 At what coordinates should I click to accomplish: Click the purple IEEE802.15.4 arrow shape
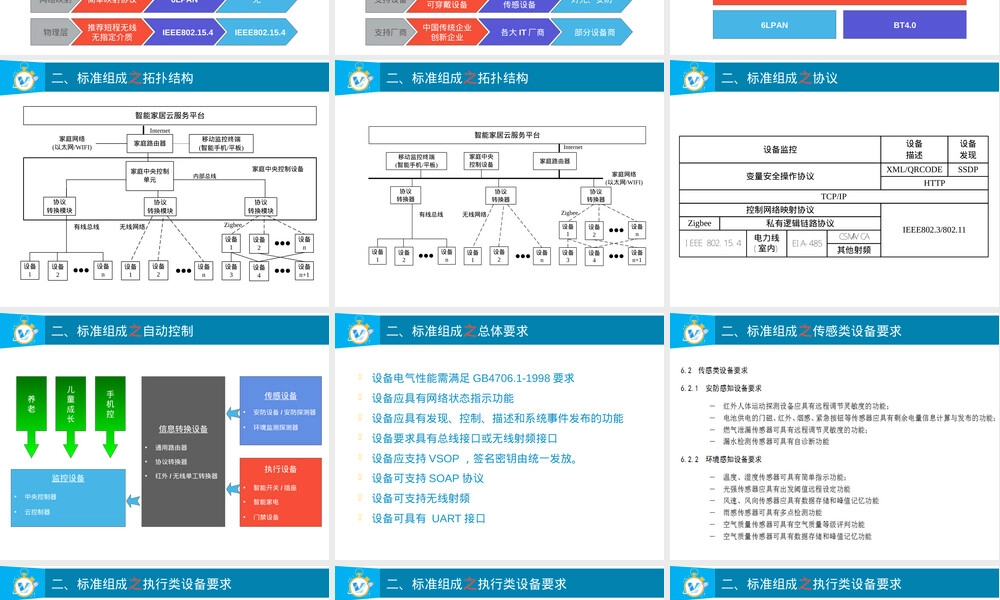[x=185, y=32]
